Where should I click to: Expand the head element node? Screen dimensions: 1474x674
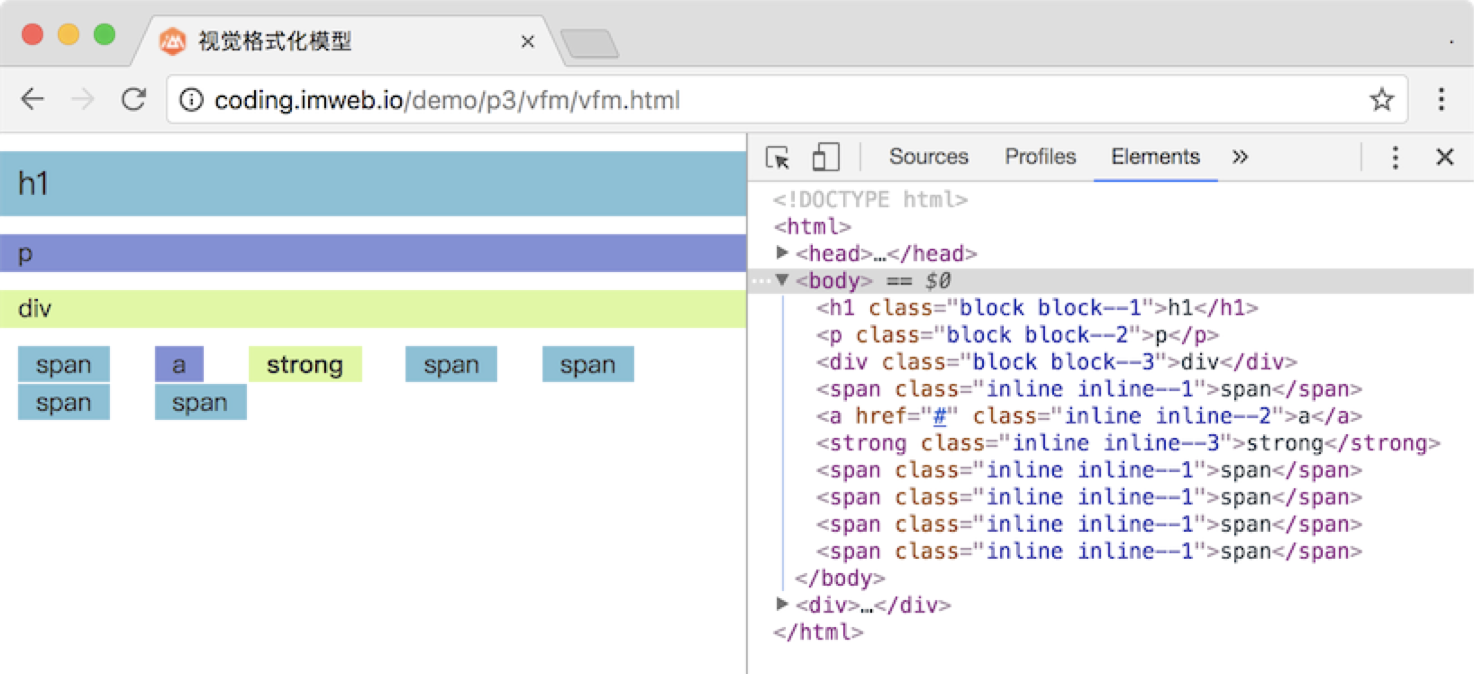783,253
